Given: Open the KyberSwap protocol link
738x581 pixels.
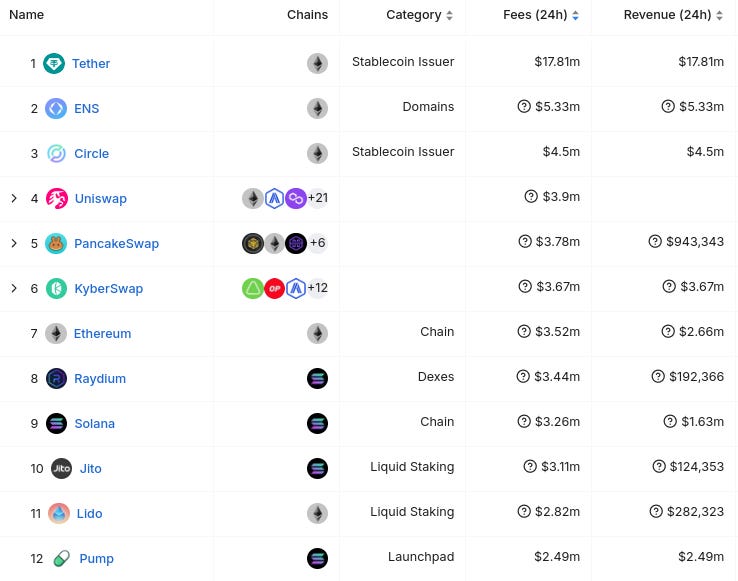Looking at the screenshot, I should (x=109, y=289).
